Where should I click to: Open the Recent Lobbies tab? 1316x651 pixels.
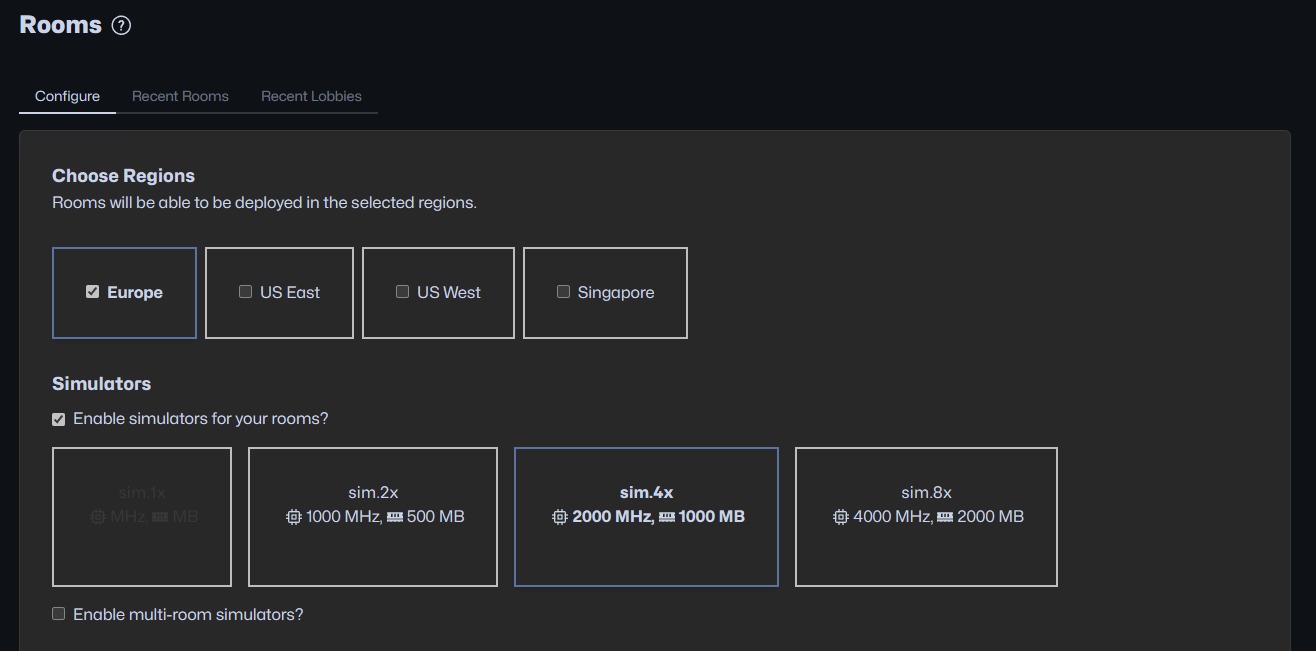pos(311,96)
